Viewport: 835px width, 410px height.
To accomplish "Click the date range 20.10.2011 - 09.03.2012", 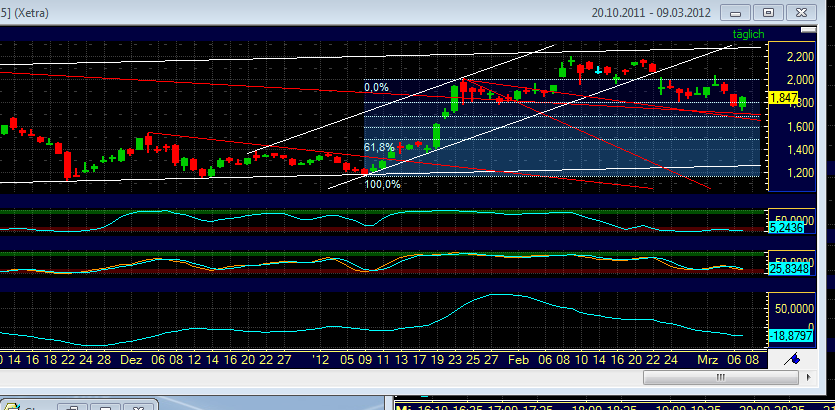I will click(x=651, y=13).
